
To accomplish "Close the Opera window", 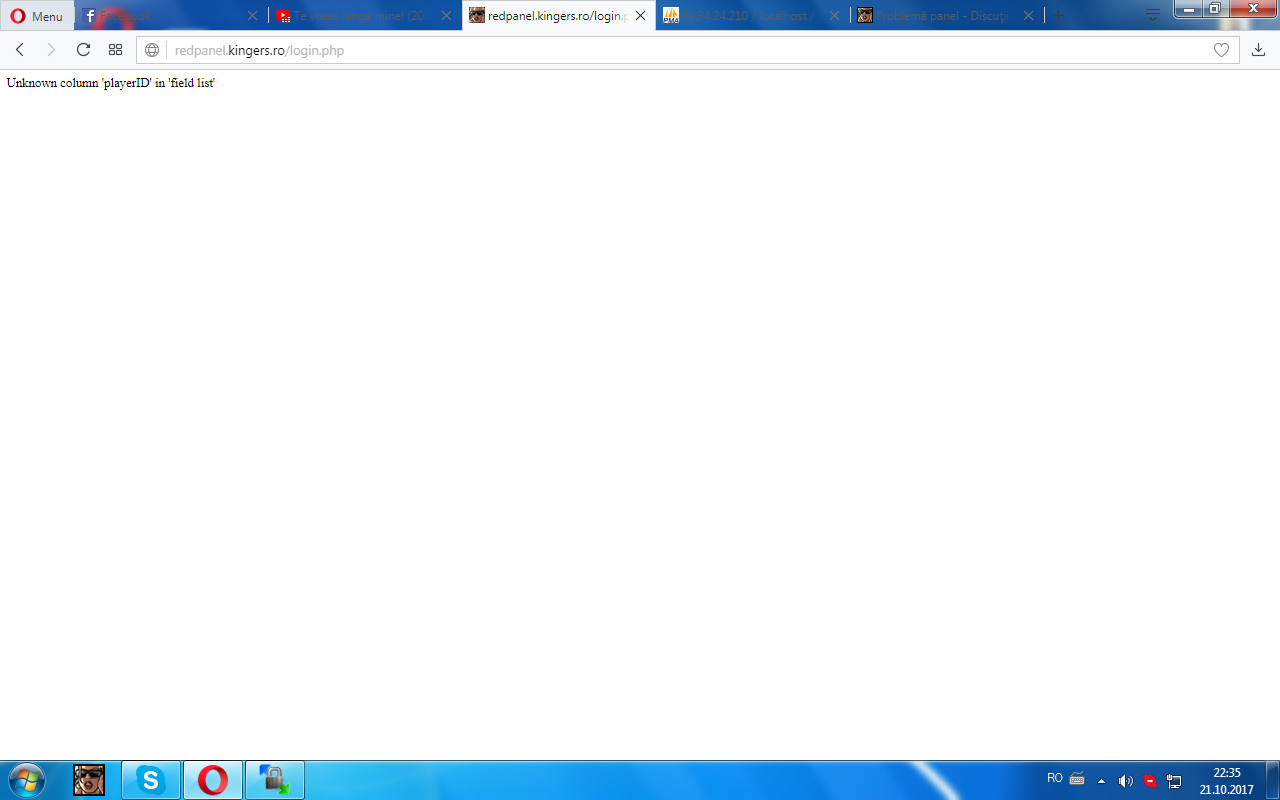I will (1252, 9).
